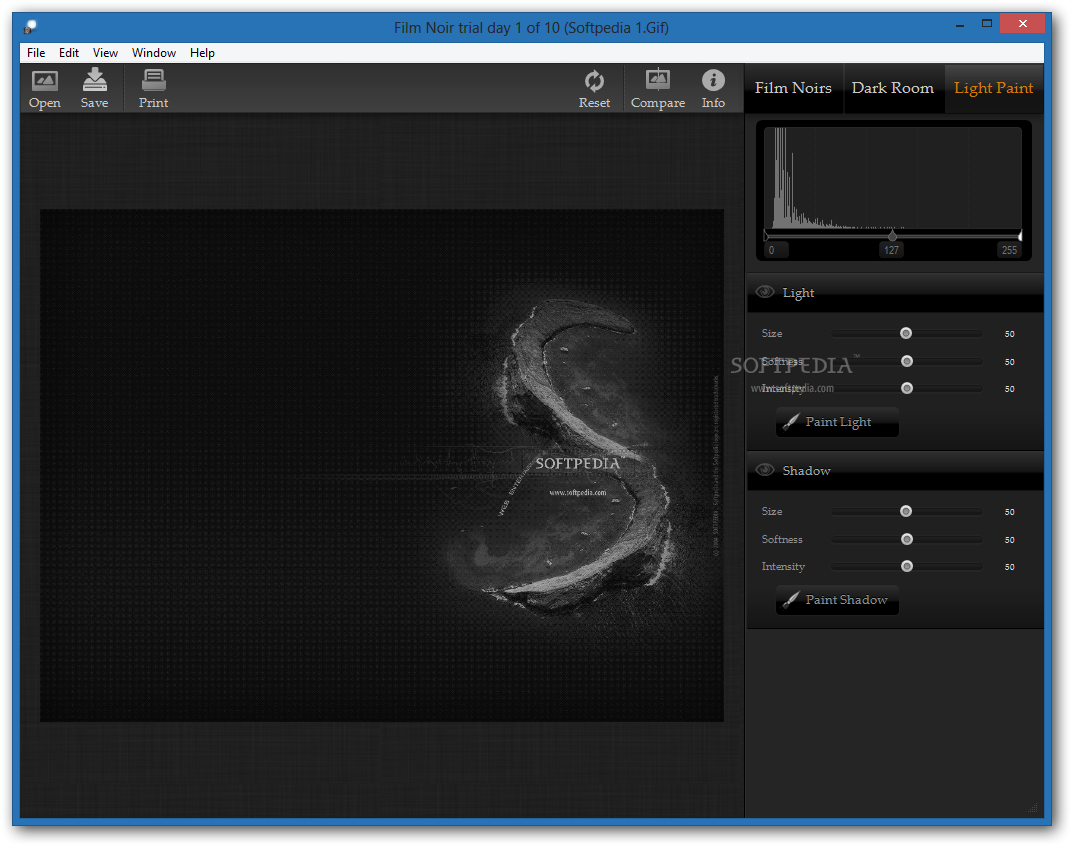Print the photo via the Print icon
The height and width of the screenshot is (846, 1072).
click(153, 89)
